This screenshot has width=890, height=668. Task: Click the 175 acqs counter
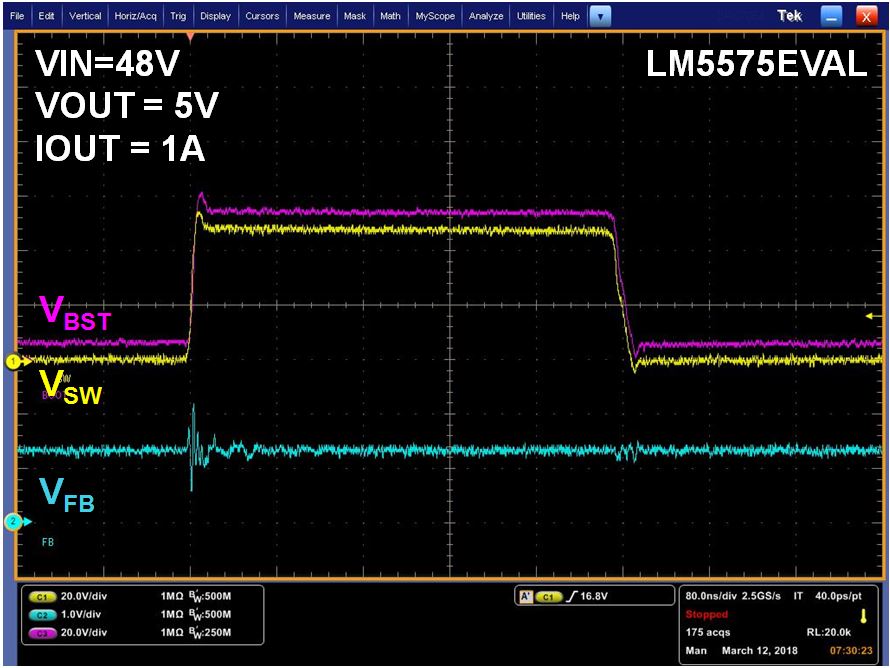[708, 632]
